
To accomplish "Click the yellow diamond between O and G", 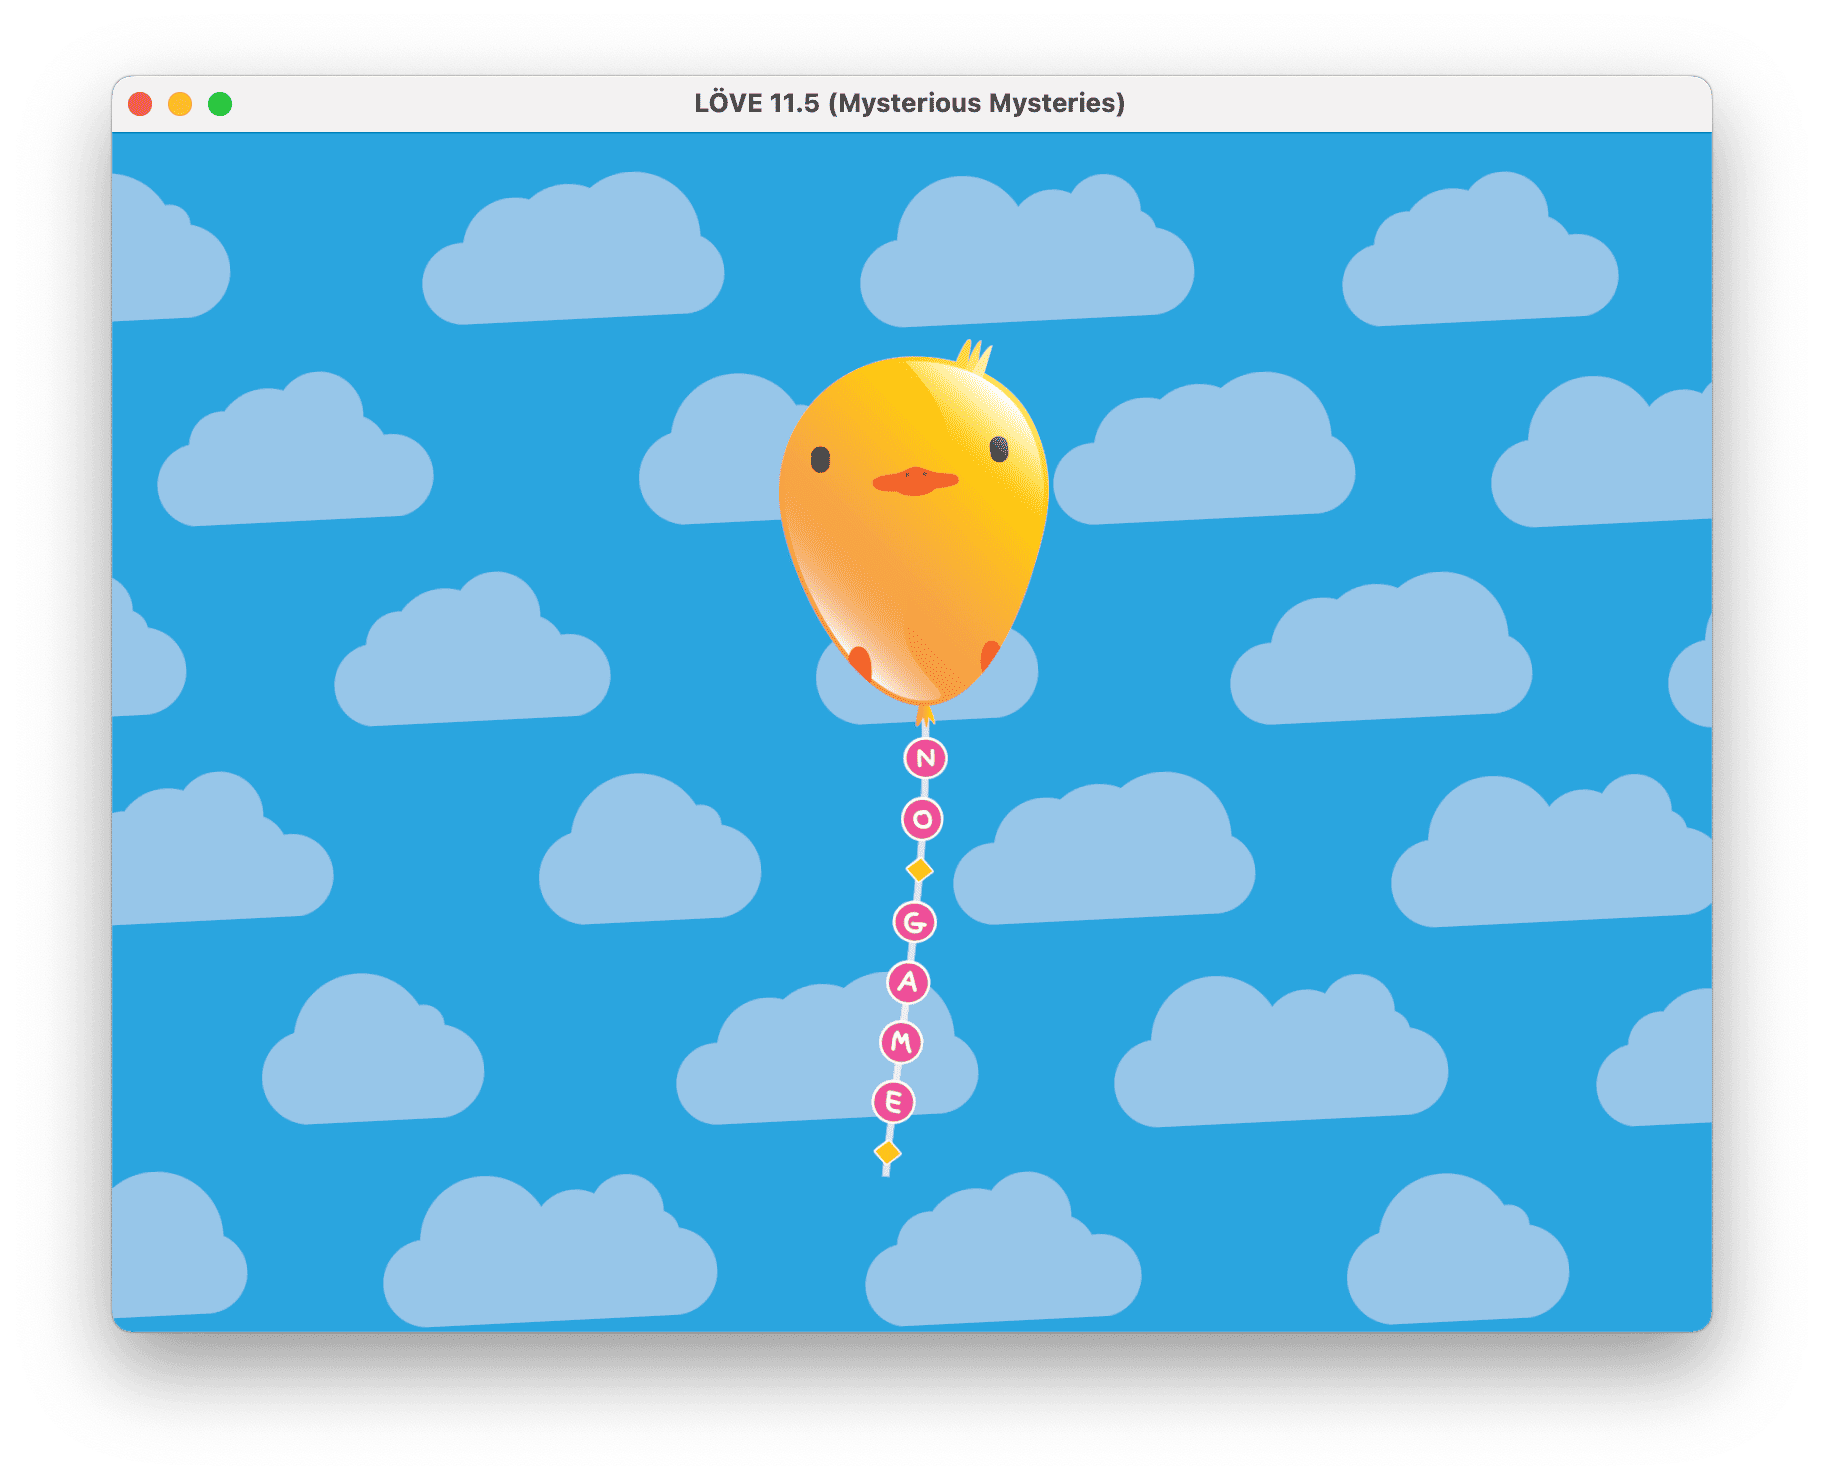I will point(919,870).
